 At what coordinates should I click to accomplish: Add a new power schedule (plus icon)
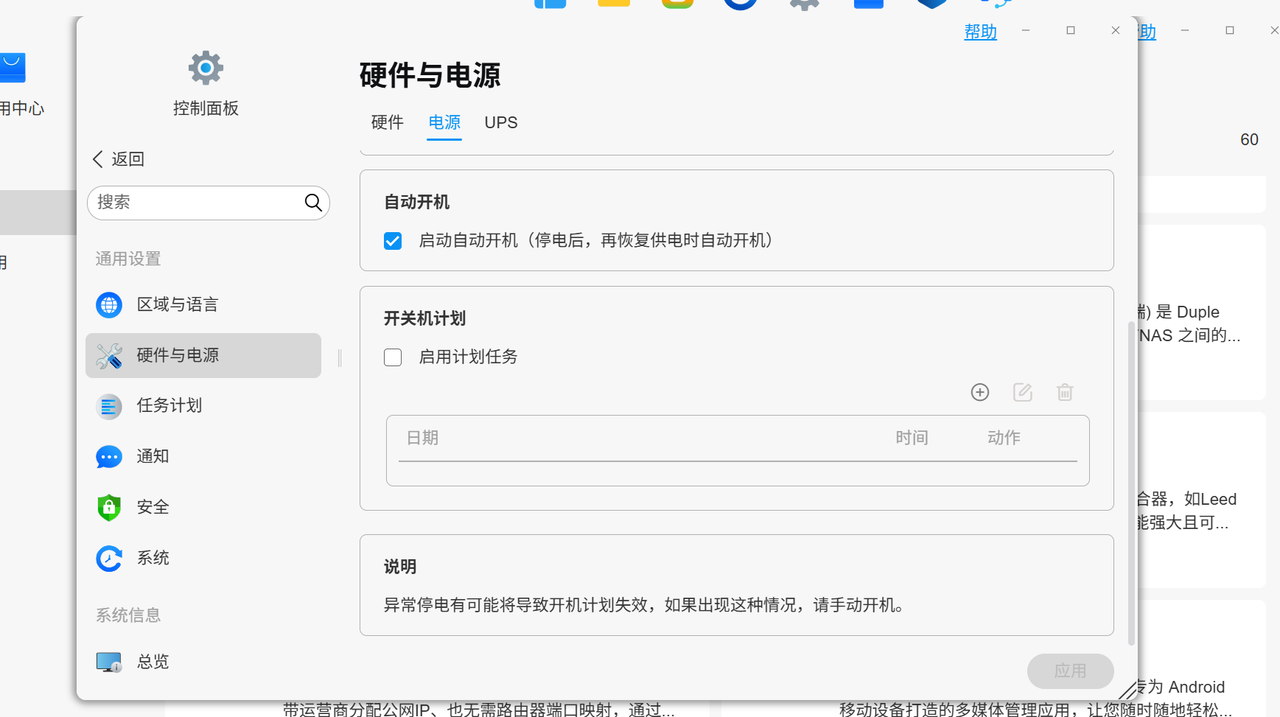pyautogui.click(x=980, y=392)
